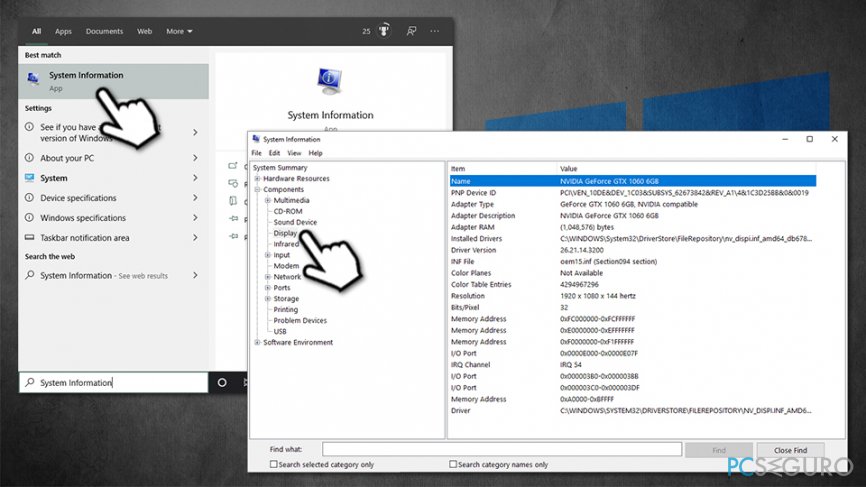Viewport: 866px width, 487px height.
Task: Expand the Hardware Resources node
Action: [257, 178]
